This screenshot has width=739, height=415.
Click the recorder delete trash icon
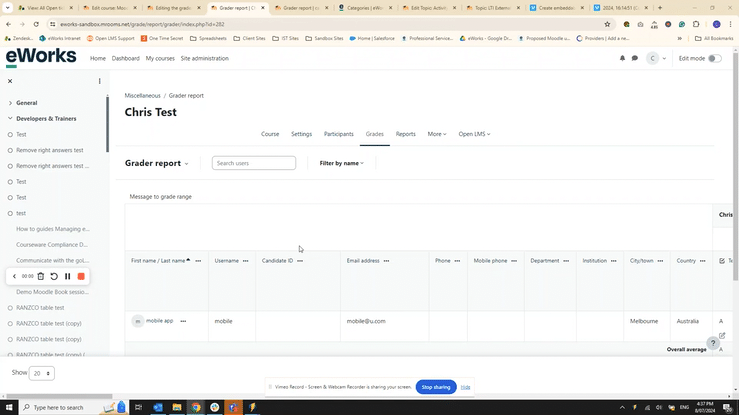pos(41,277)
